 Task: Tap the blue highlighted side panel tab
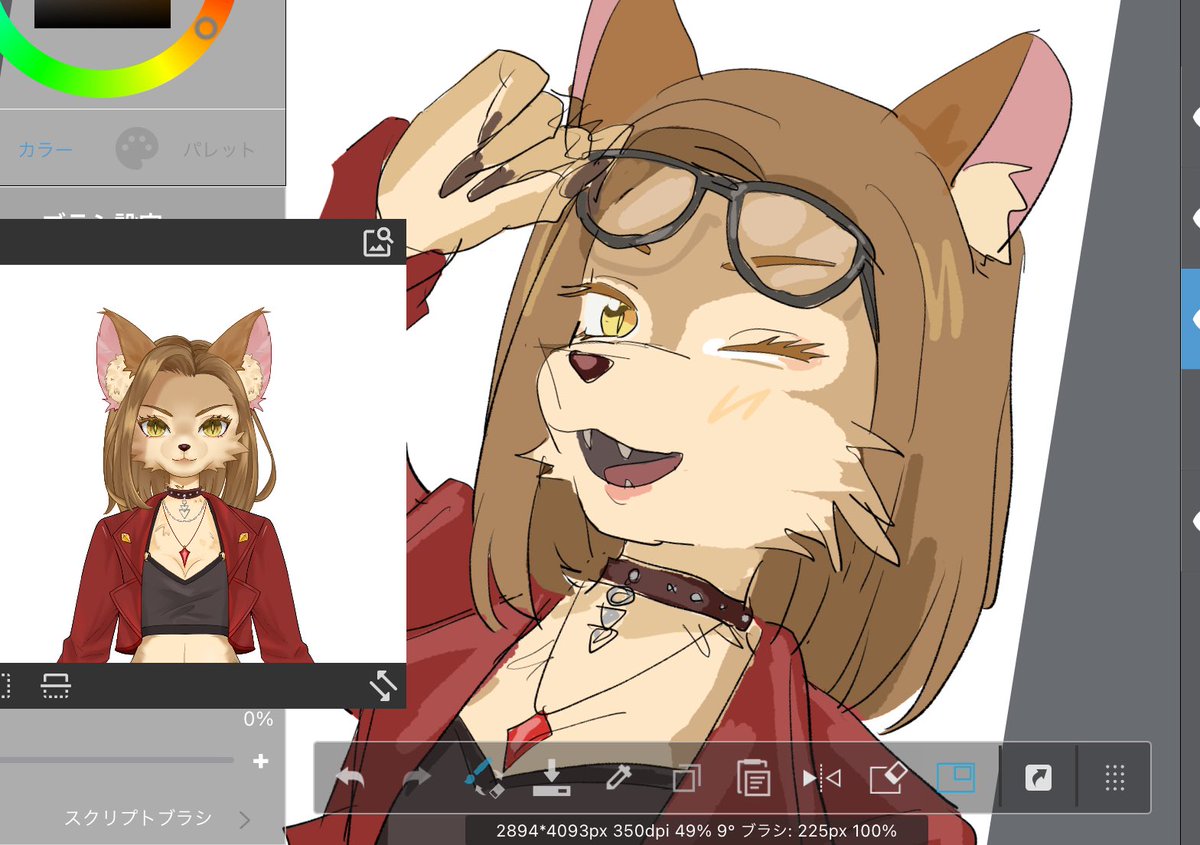[1190, 319]
